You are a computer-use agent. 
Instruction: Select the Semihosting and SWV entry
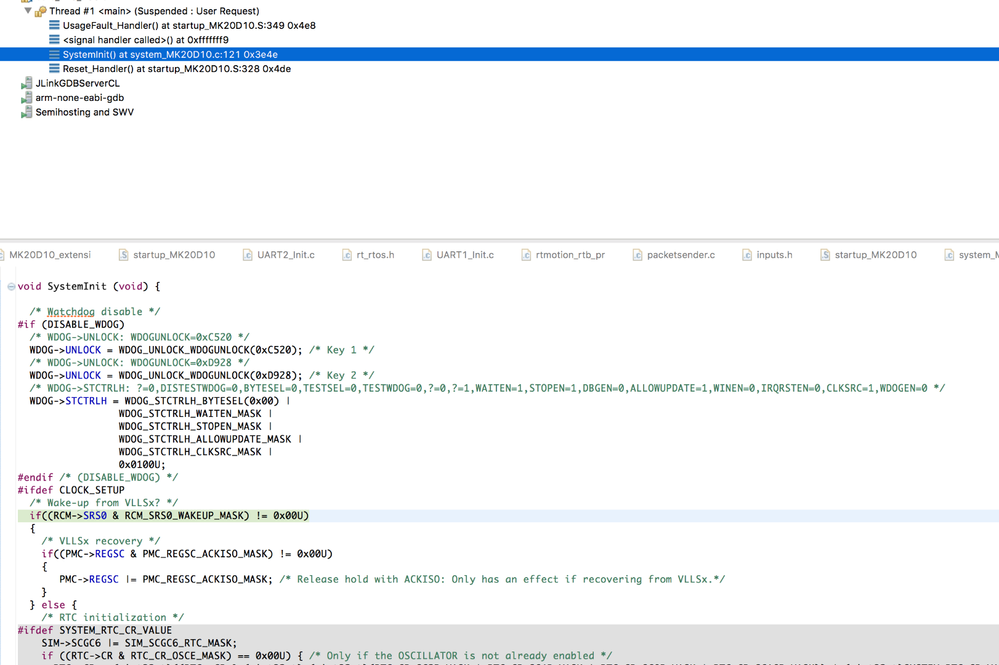[x=85, y=112]
